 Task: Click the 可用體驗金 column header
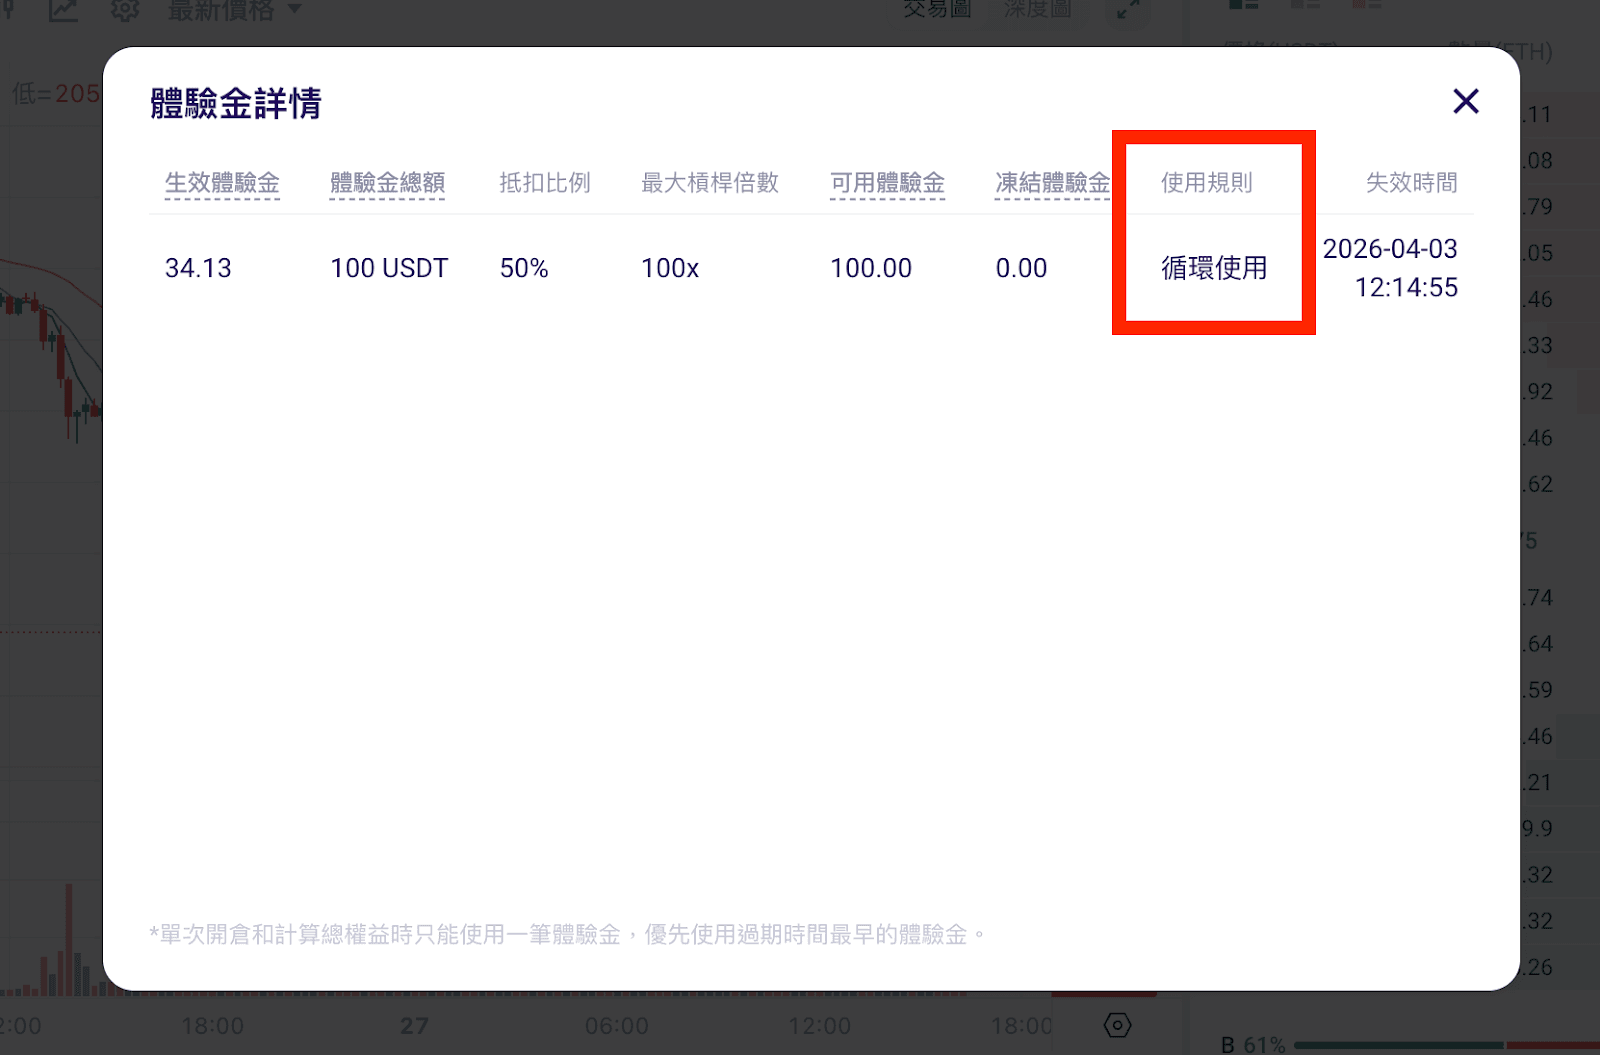[x=887, y=183]
